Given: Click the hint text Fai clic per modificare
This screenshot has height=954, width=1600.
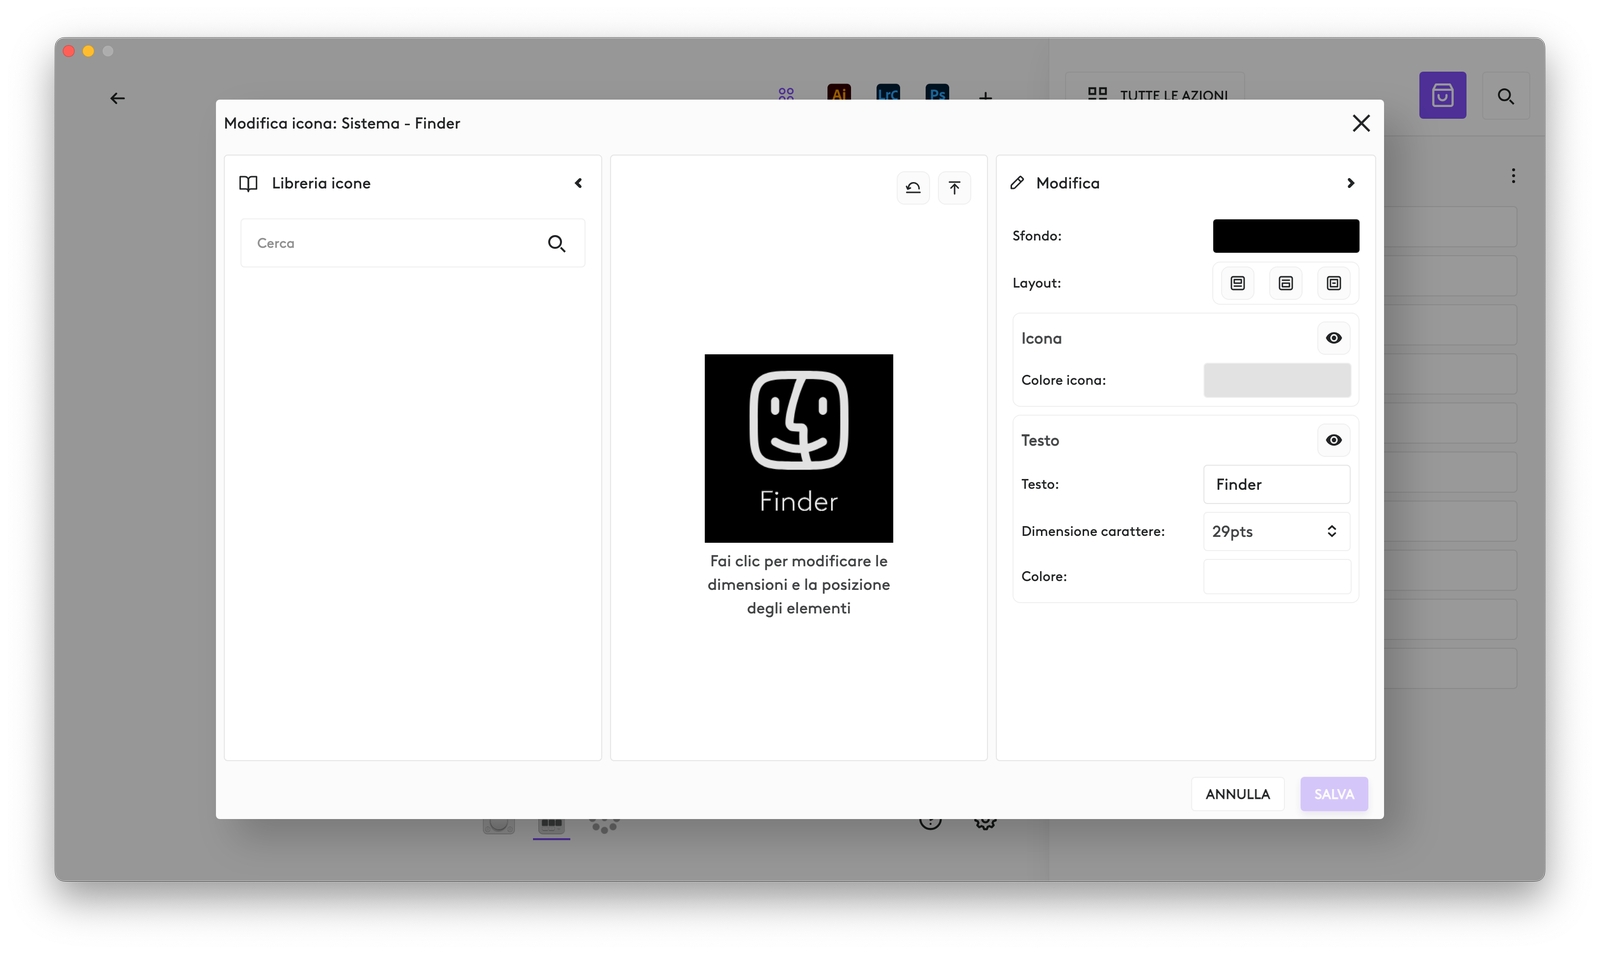Looking at the screenshot, I should point(799,585).
